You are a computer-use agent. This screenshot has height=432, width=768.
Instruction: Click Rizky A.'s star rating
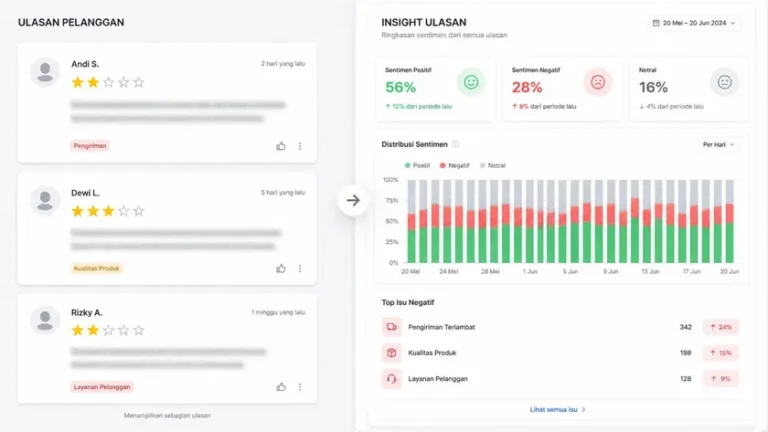(108, 331)
